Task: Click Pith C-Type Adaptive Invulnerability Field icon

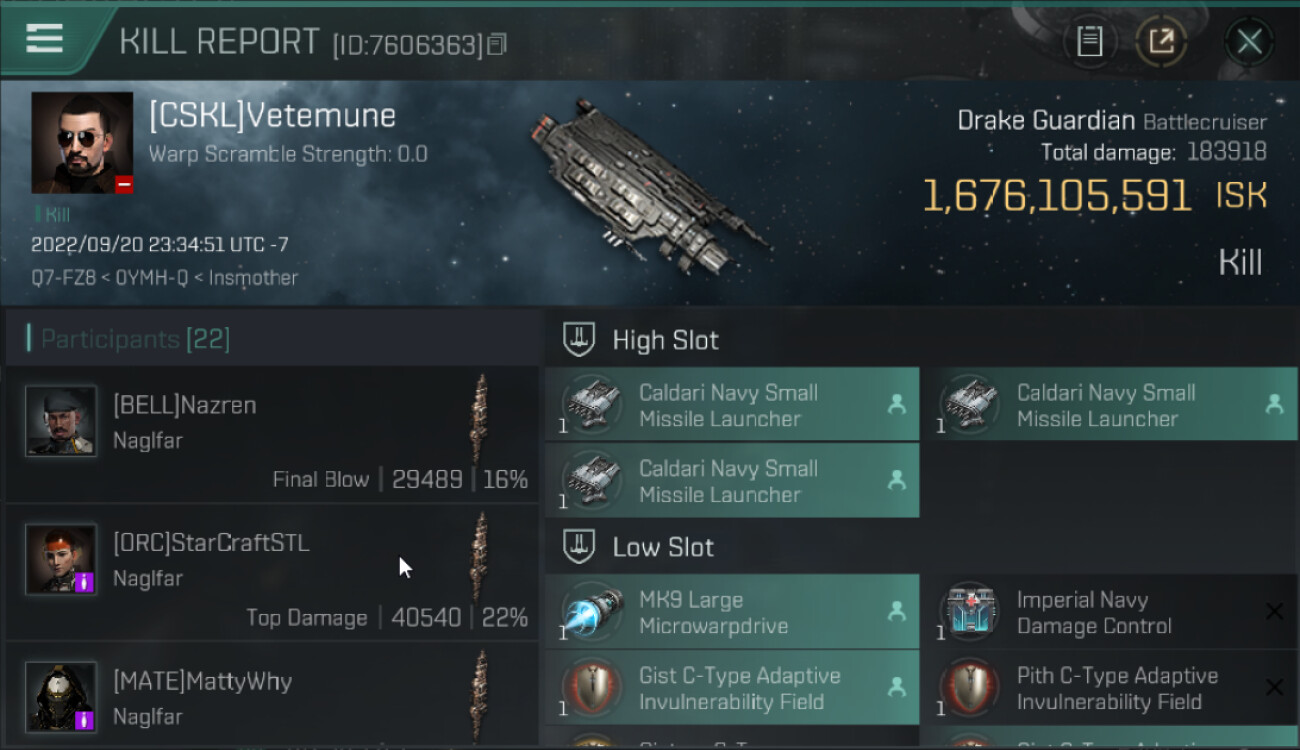Action: (x=969, y=688)
